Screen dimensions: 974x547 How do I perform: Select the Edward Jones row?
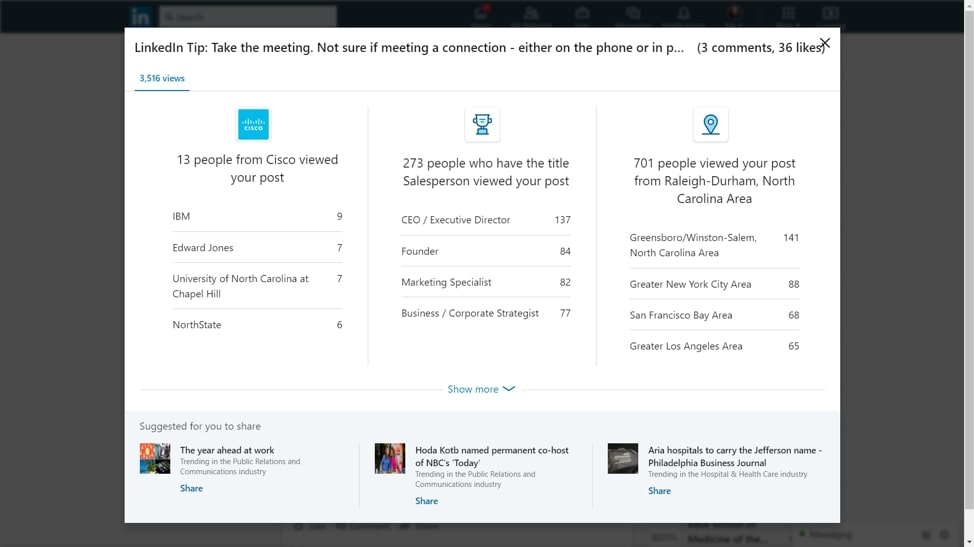[257, 247]
